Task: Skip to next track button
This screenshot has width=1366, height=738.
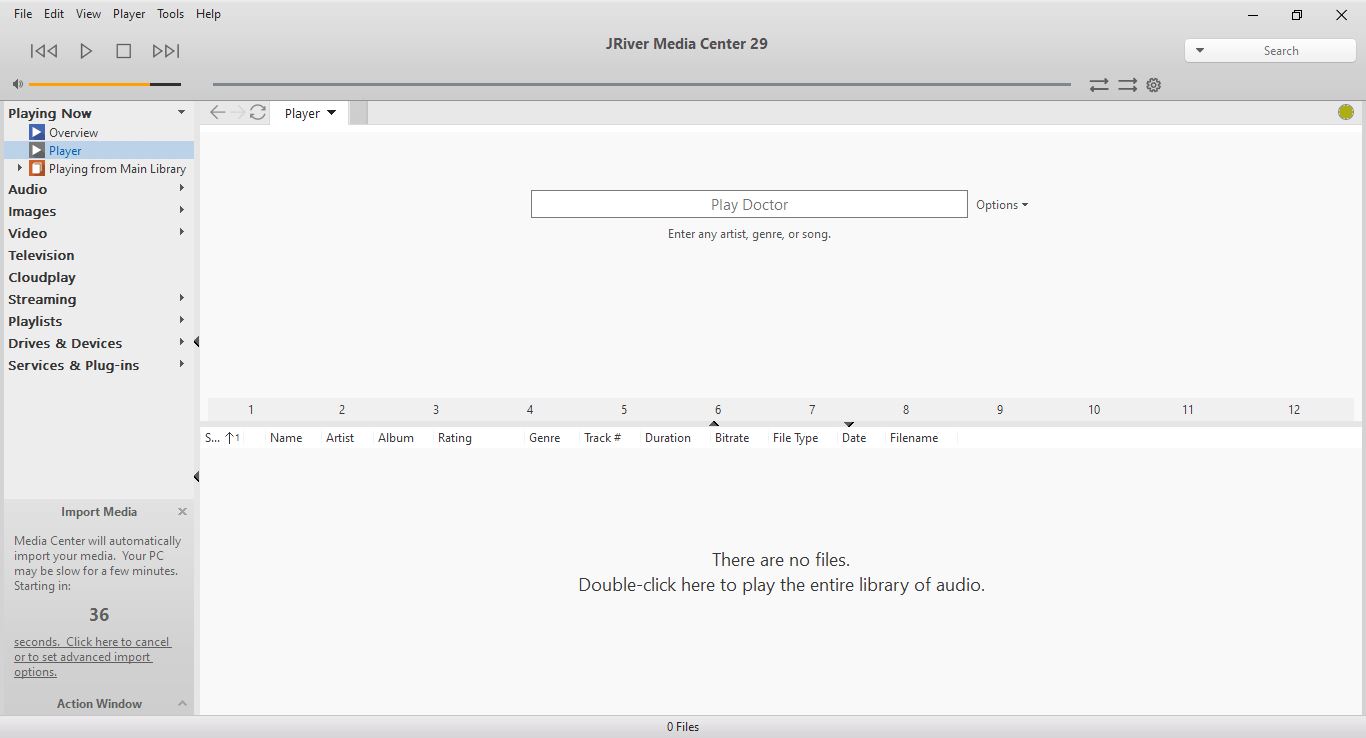Action: pyautogui.click(x=166, y=51)
